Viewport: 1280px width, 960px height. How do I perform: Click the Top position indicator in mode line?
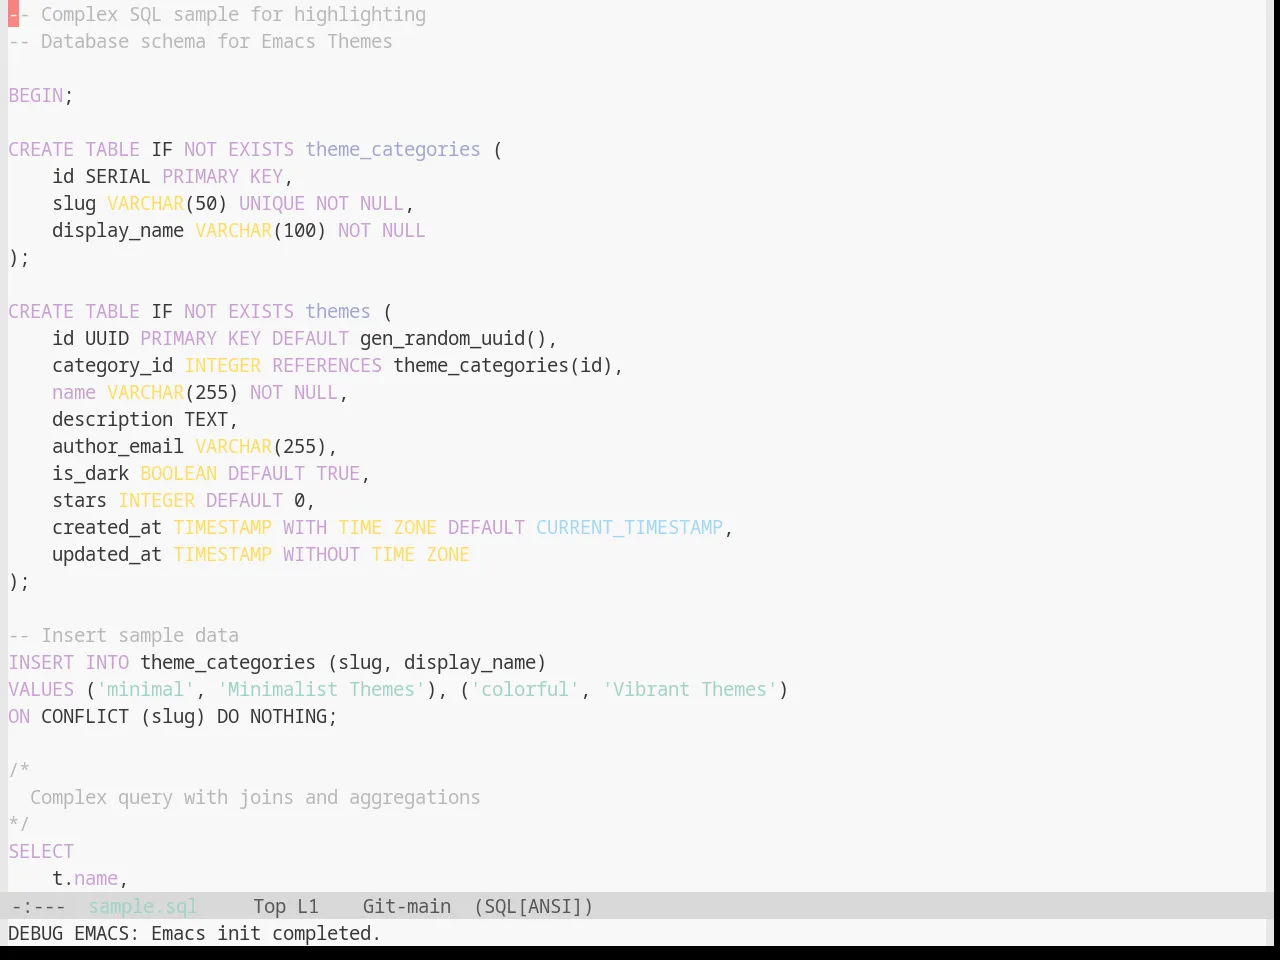tap(269, 906)
